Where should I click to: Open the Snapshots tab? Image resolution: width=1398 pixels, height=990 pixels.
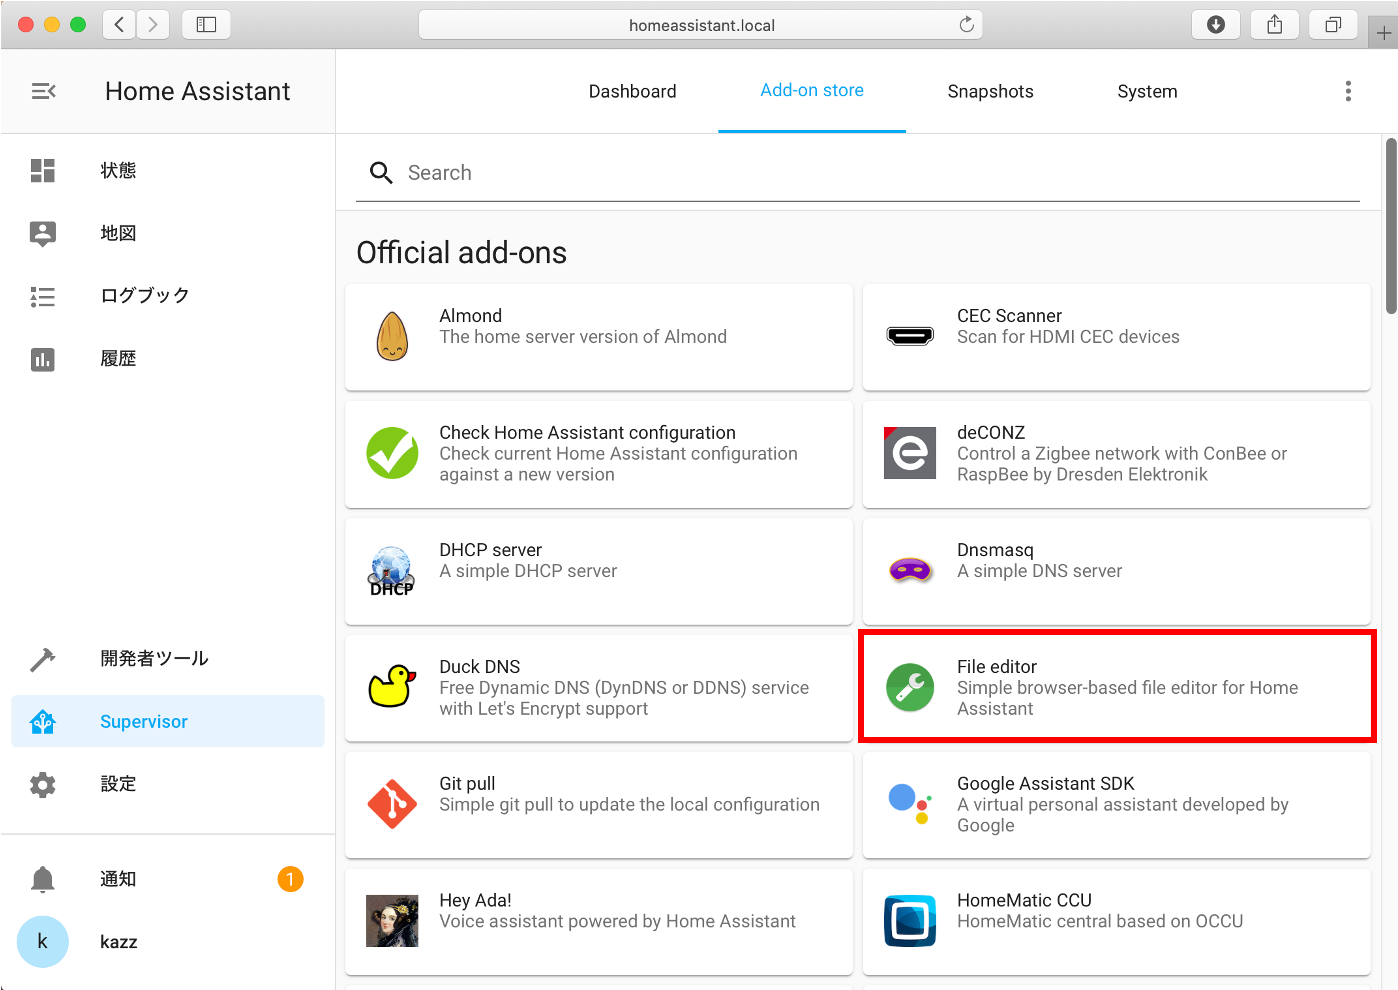pyautogui.click(x=991, y=91)
